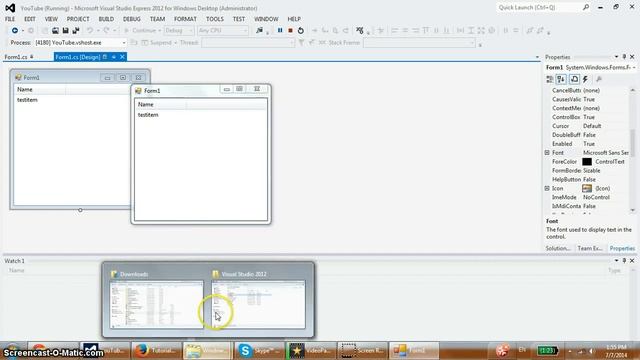Pause debugging with Break All button
640x360 pixels.
click(280, 30)
